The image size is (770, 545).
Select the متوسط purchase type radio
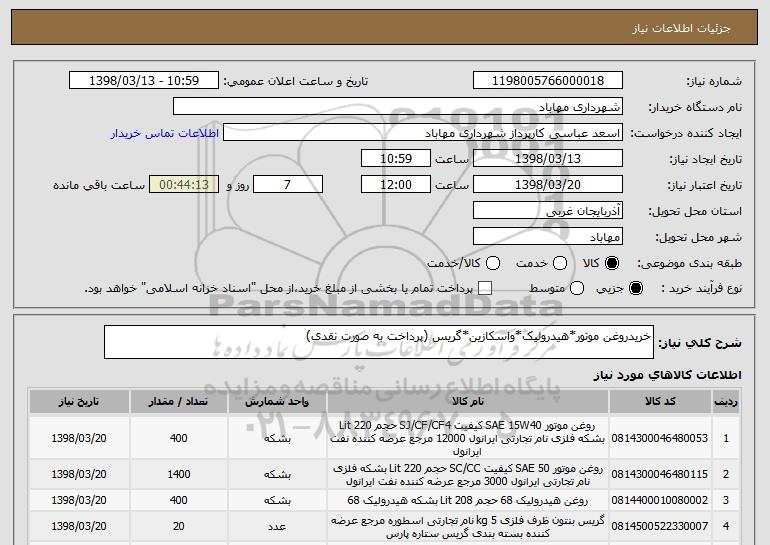click(x=577, y=288)
